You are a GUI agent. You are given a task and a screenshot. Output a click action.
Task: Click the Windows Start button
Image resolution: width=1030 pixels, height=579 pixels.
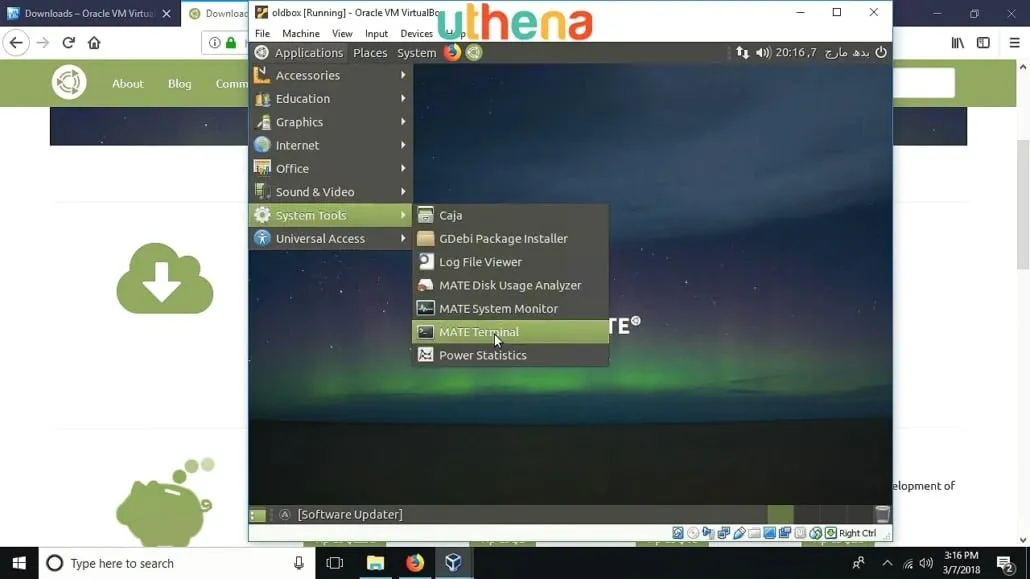19,563
